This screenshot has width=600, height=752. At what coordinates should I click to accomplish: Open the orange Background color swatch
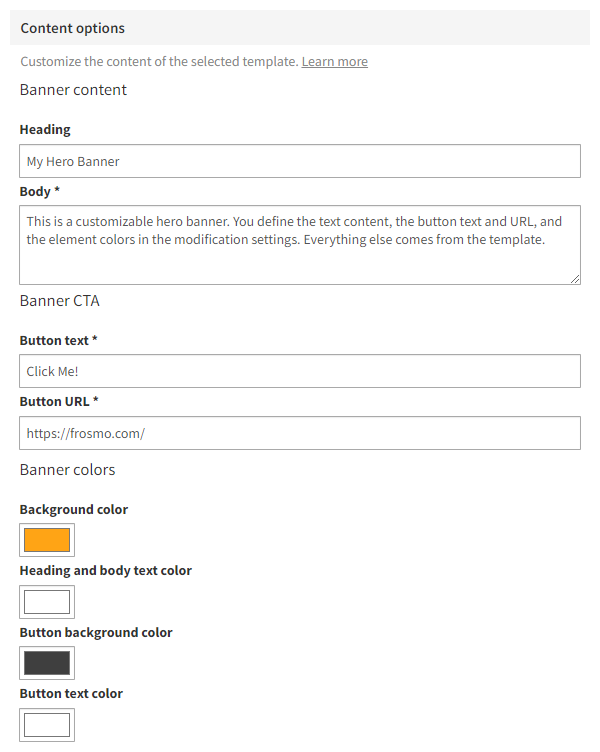coord(47,540)
